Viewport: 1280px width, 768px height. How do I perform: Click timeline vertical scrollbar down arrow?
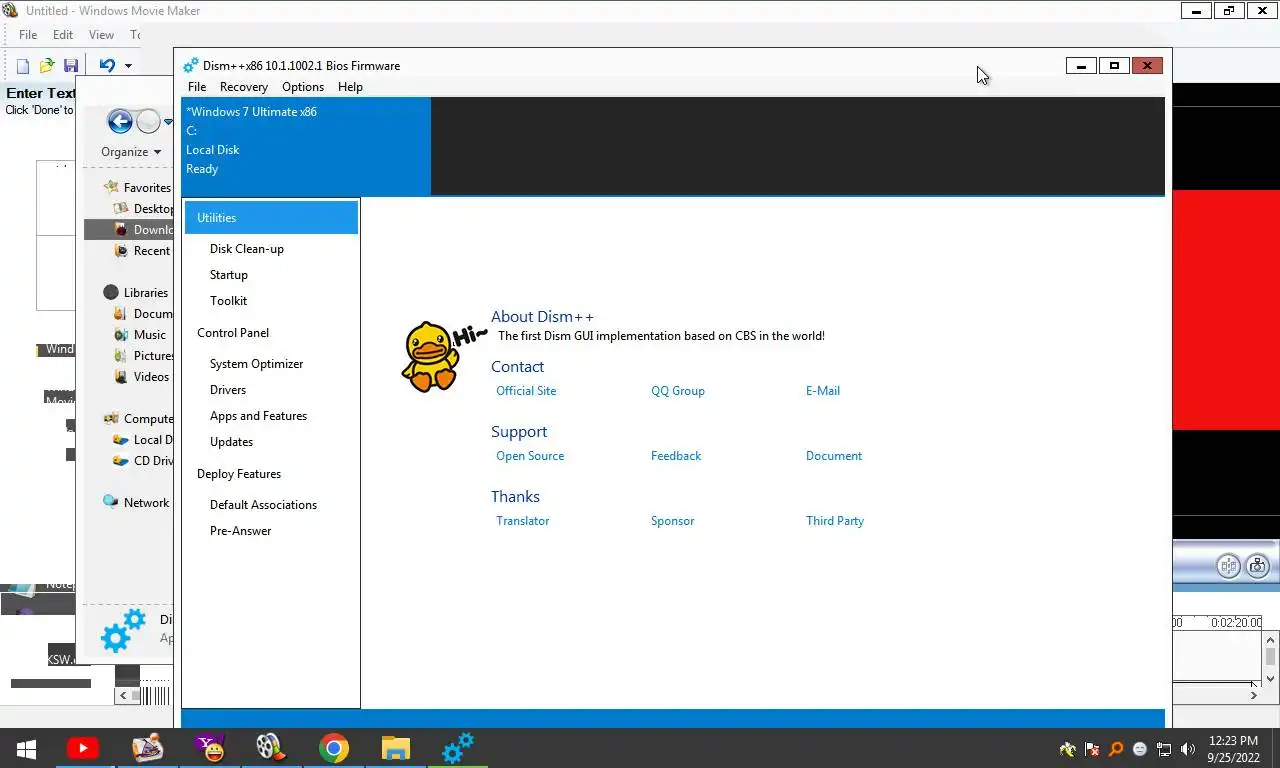[1271, 679]
